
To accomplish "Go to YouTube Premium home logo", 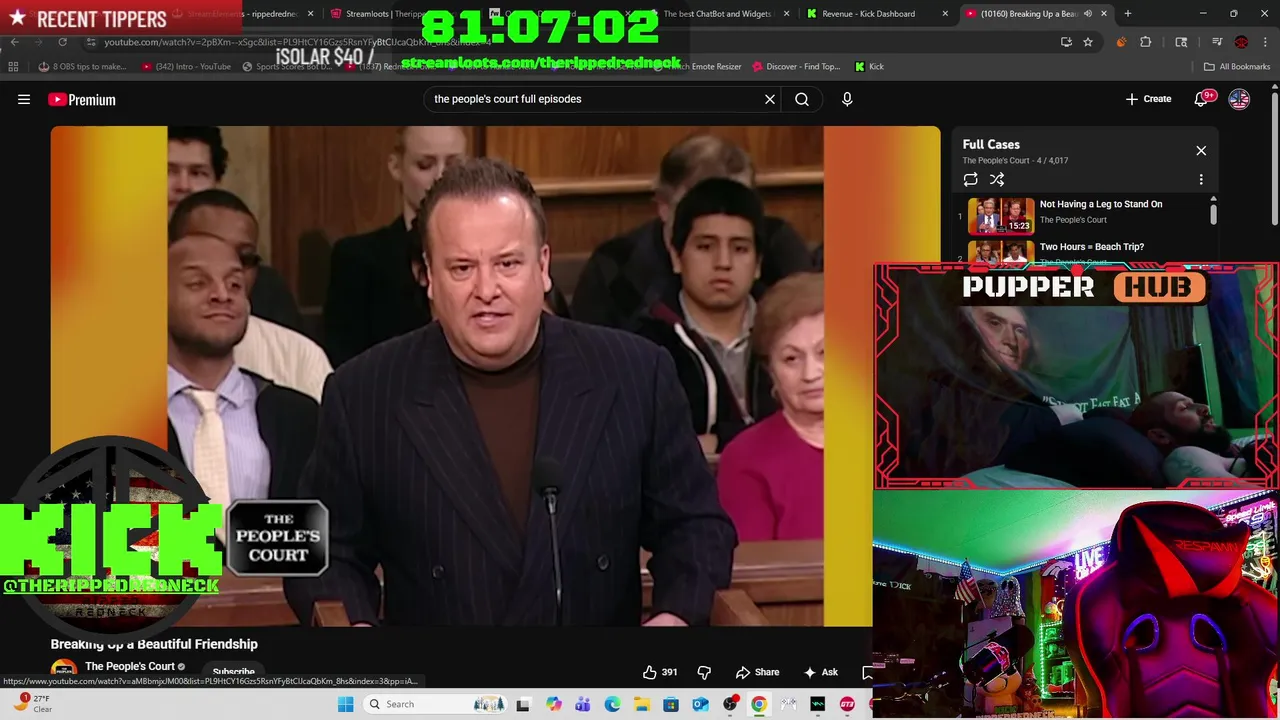I will [82, 99].
